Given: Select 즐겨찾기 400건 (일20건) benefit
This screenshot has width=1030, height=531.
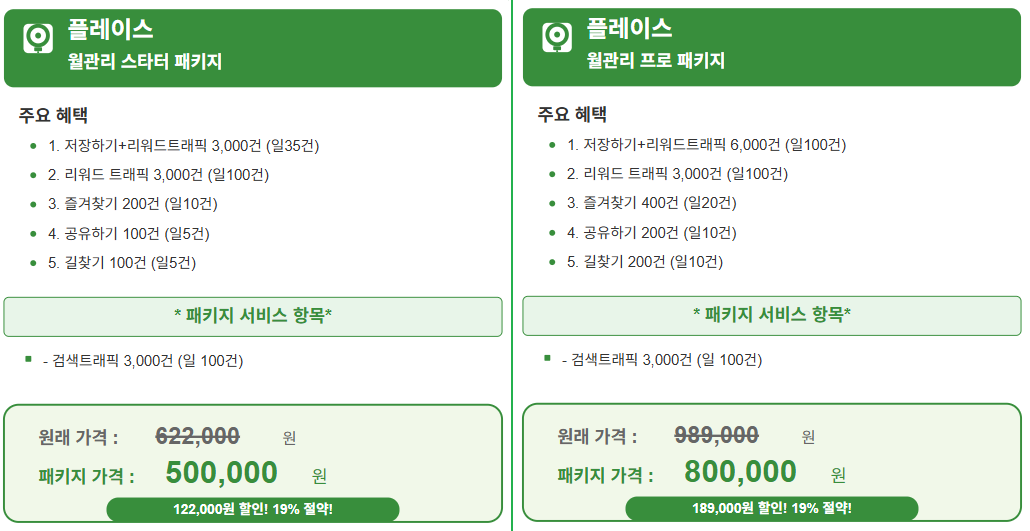Looking at the screenshot, I should pyautogui.click(x=652, y=203).
